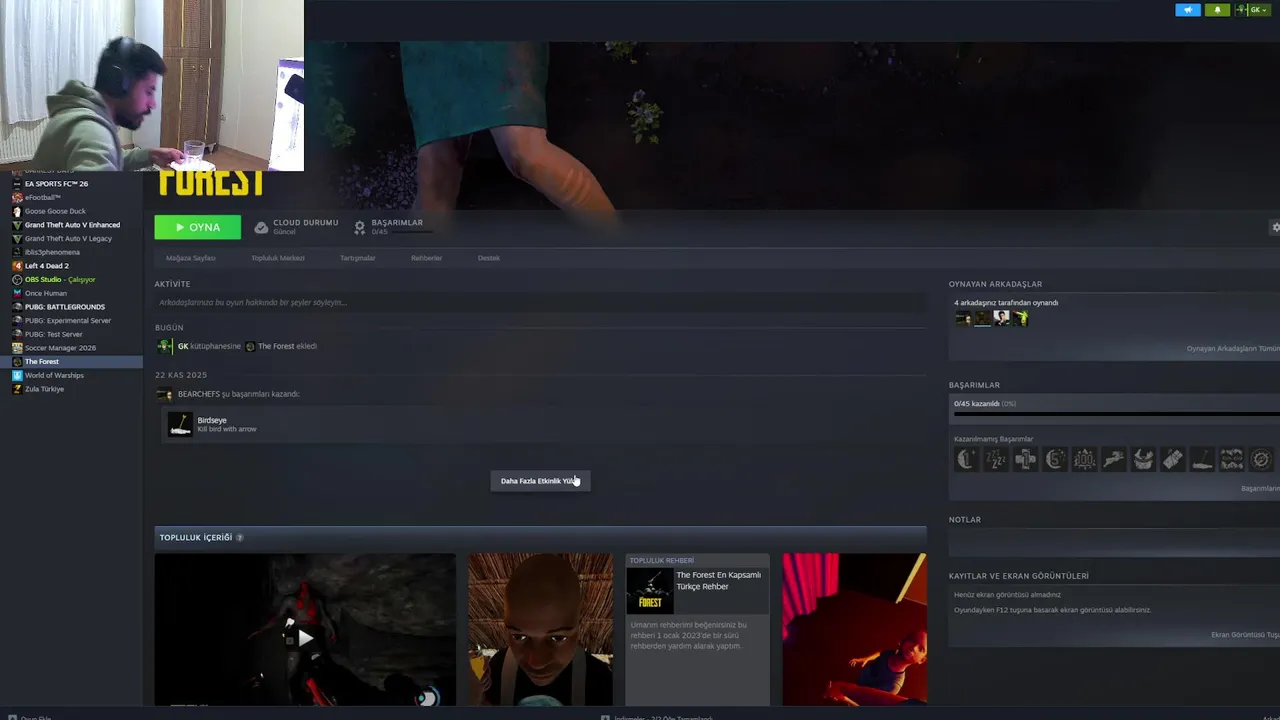Play the first community video thumbnail

tap(305, 630)
